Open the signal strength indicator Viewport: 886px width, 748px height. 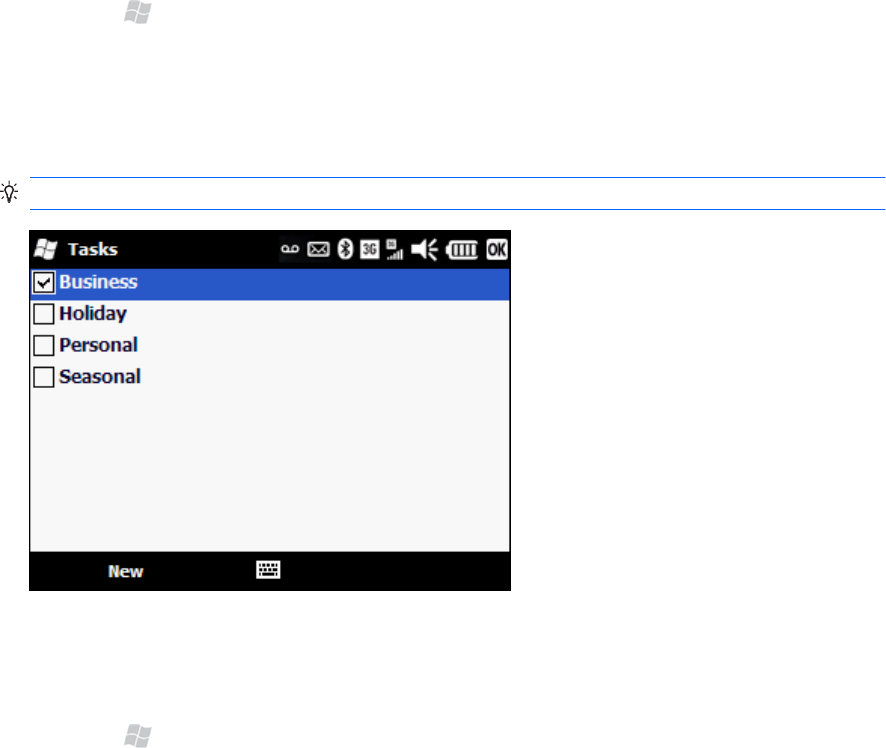394,249
